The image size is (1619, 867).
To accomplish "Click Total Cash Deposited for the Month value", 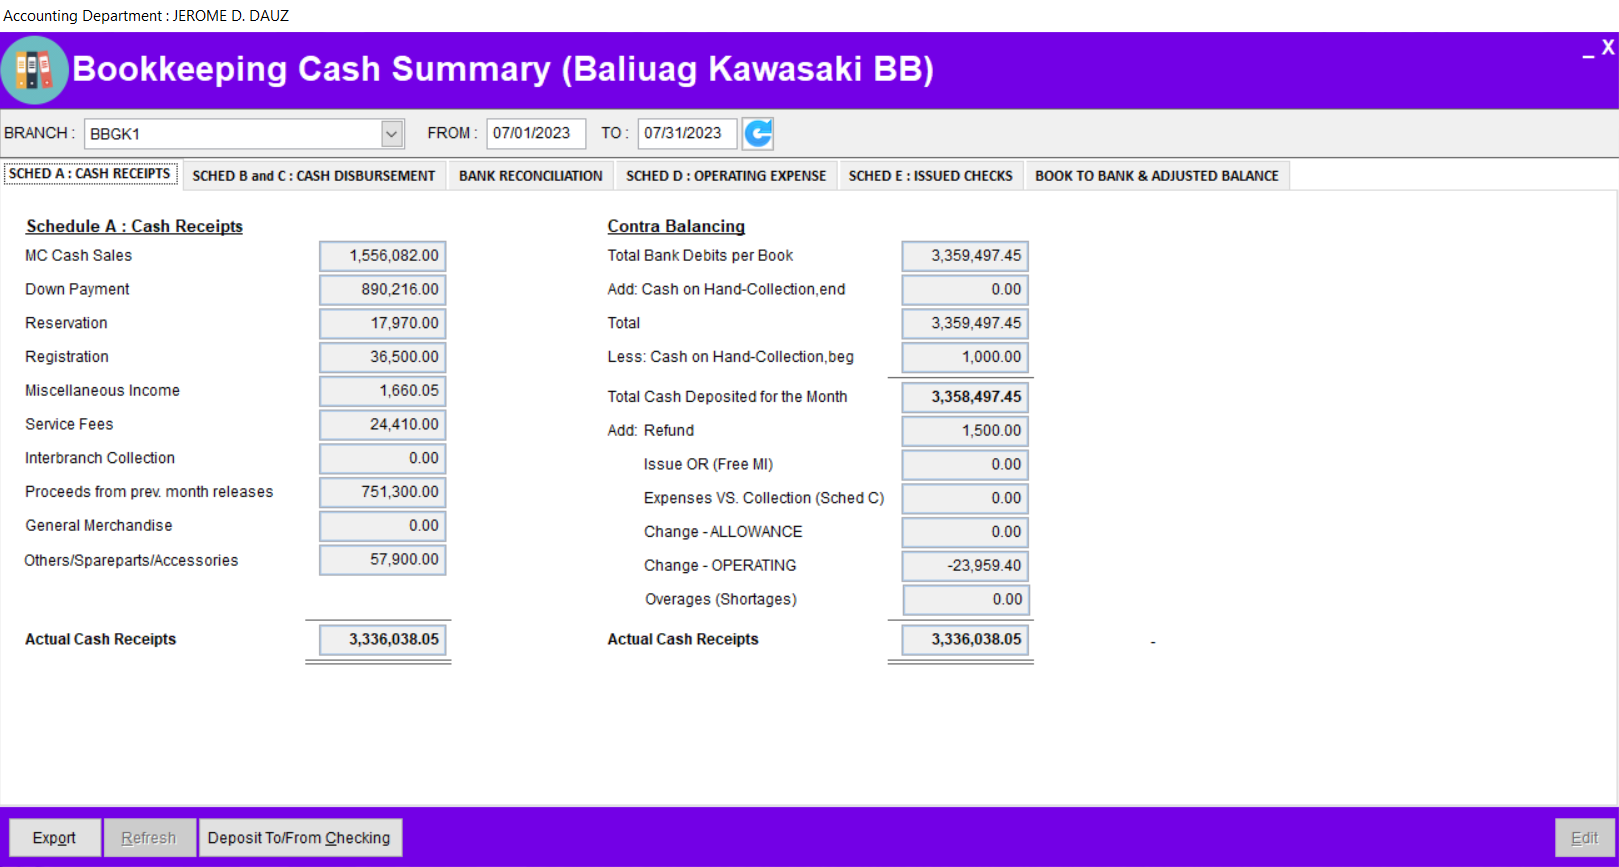I will (x=965, y=397).
